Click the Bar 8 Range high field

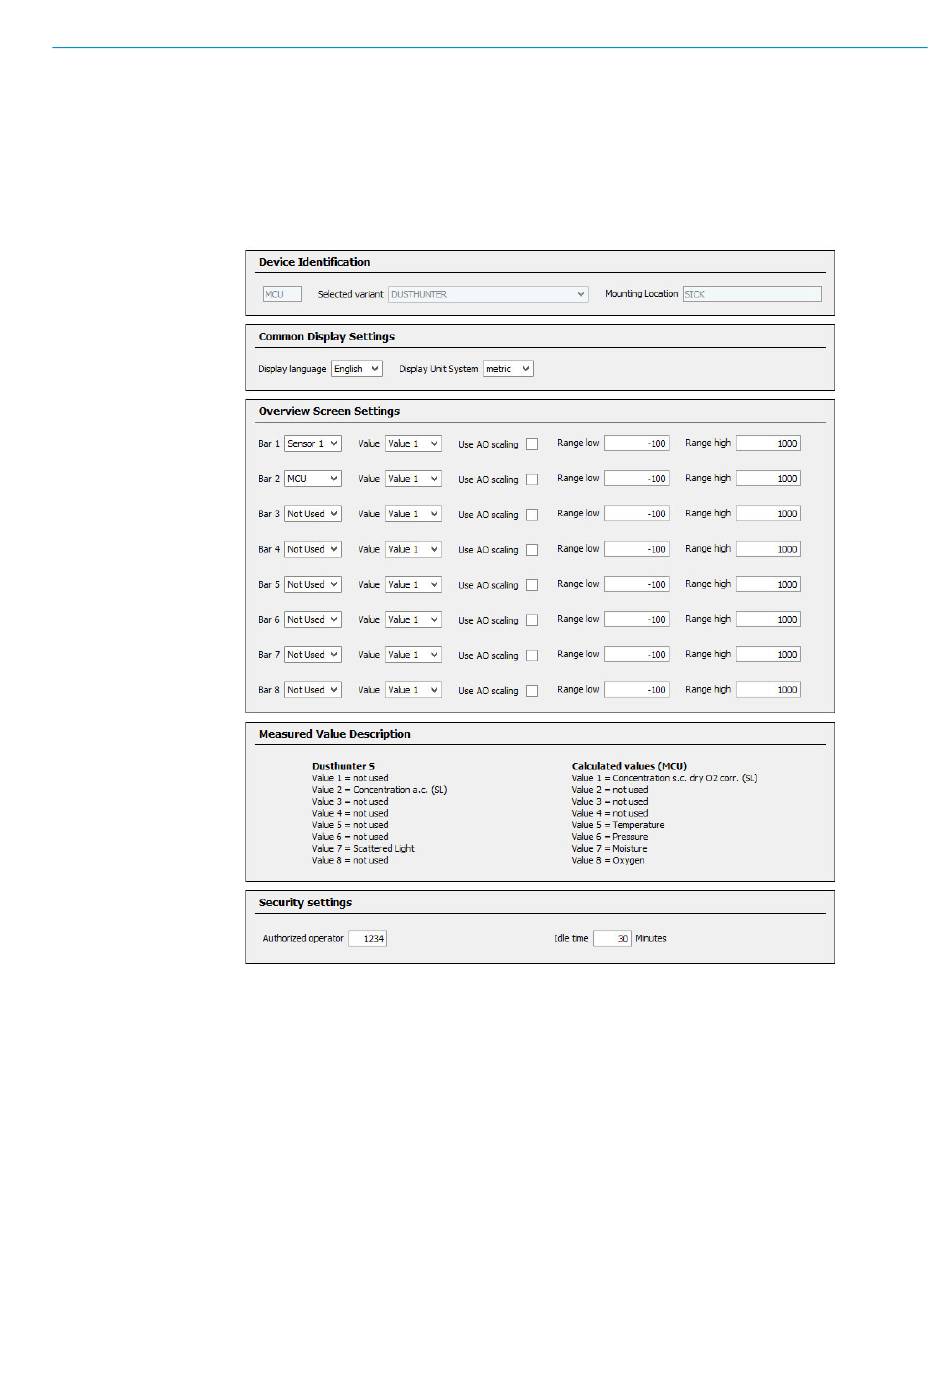click(x=768, y=690)
